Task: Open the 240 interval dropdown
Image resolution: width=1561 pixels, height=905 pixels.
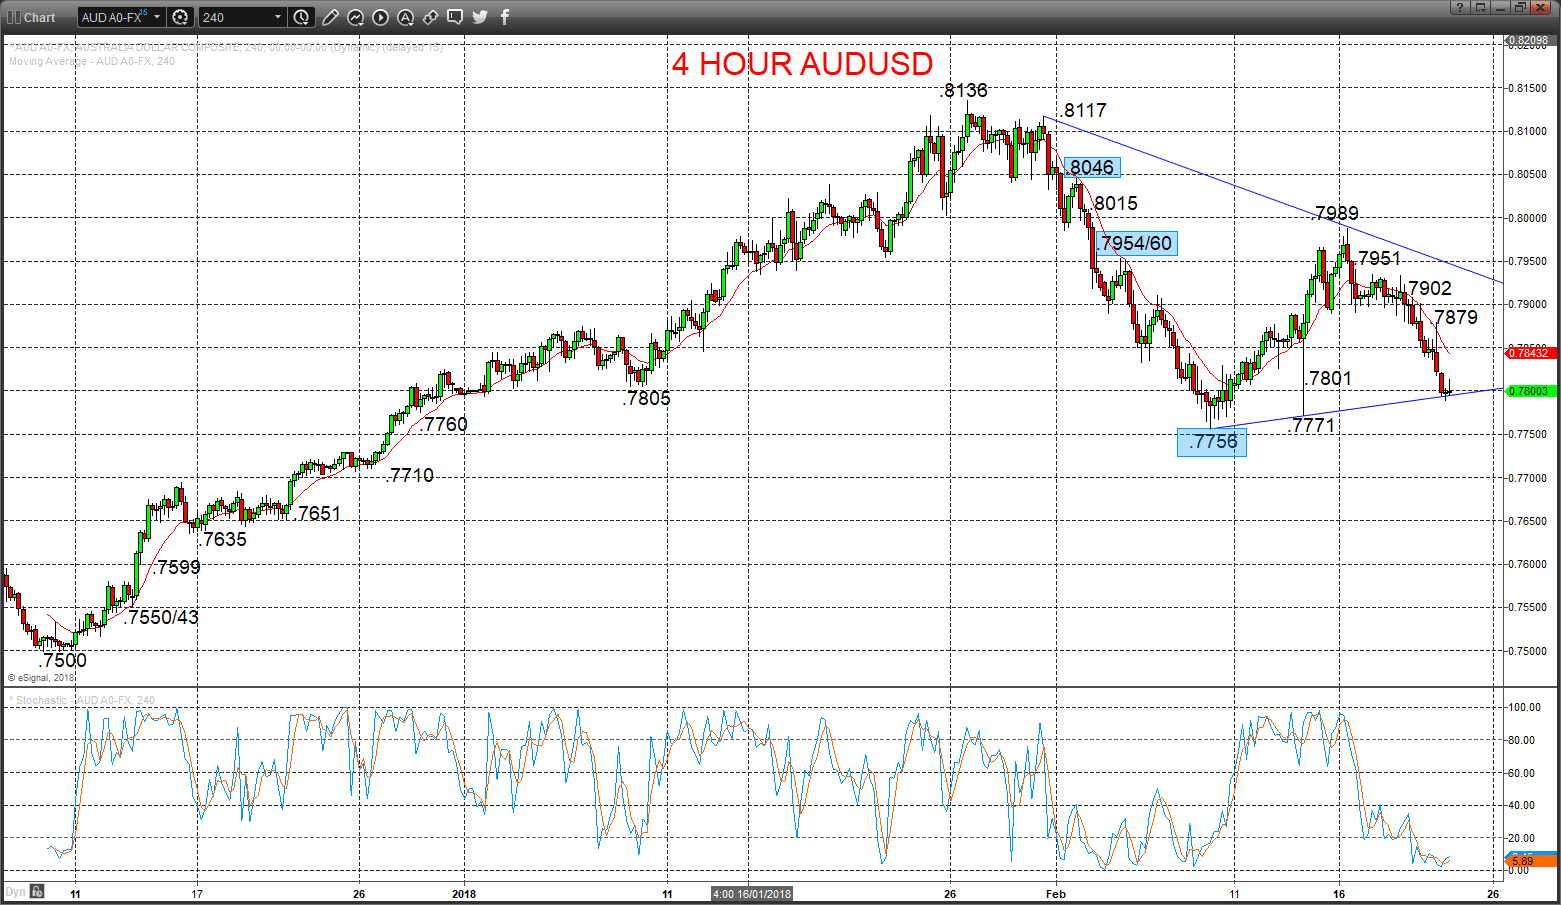Action: point(243,17)
